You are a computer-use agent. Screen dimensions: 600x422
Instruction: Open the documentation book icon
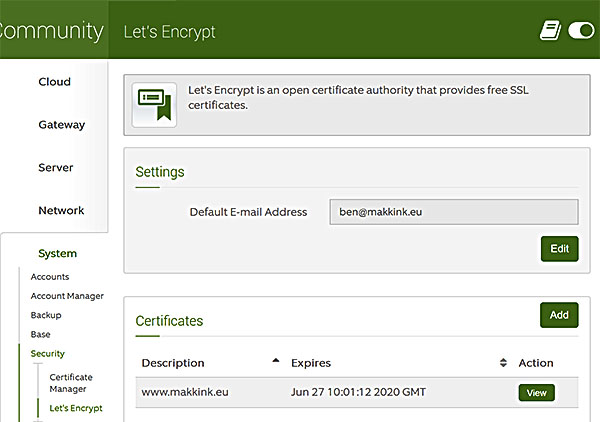(550, 31)
